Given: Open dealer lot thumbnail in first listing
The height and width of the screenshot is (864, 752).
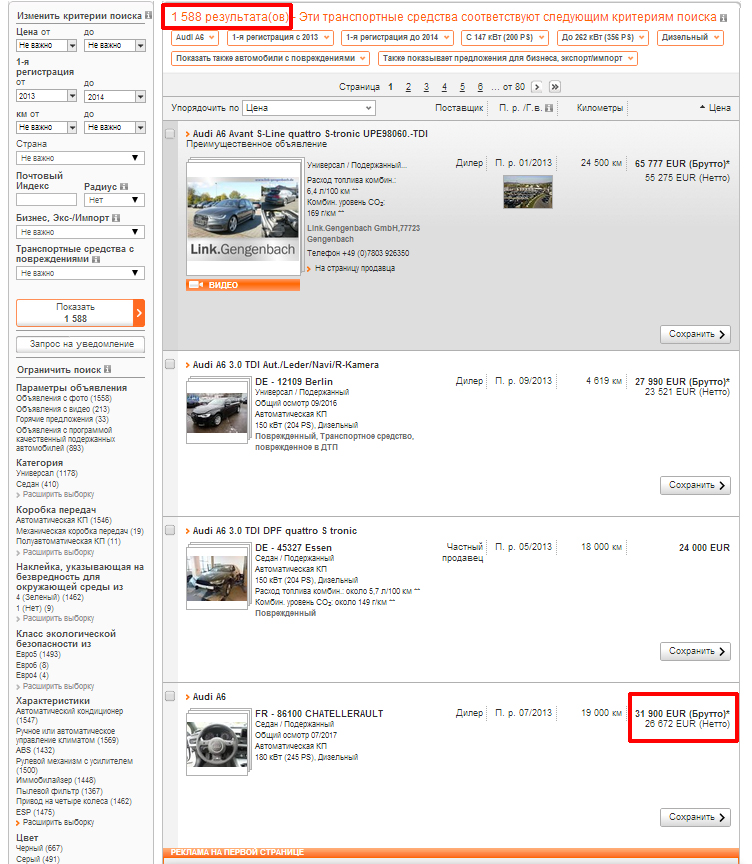Looking at the screenshot, I should (528, 192).
